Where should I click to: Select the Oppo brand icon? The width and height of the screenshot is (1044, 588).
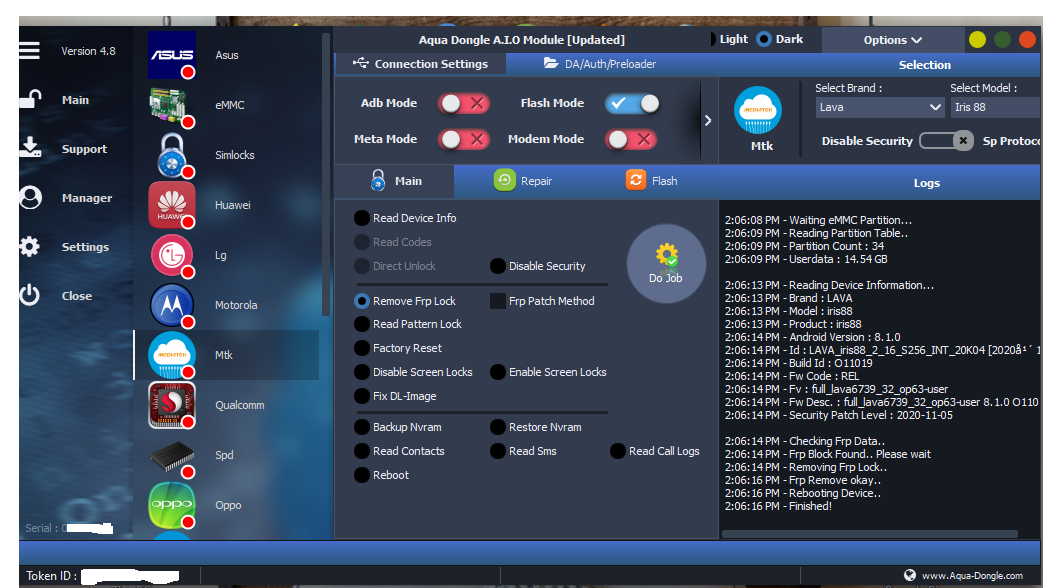coord(172,505)
